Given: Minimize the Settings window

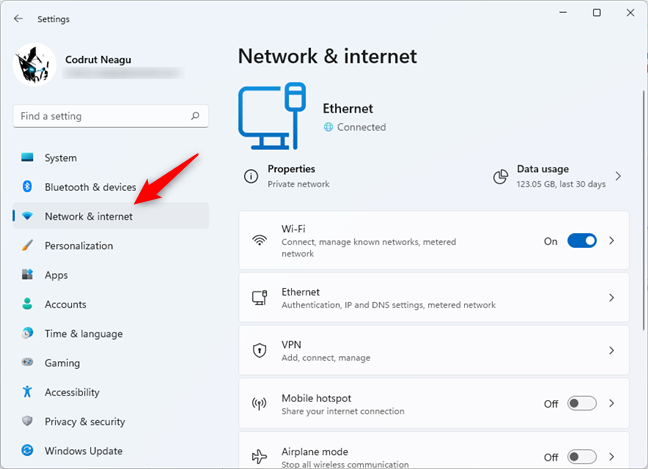Looking at the screenshot, I should pos(563,13).
